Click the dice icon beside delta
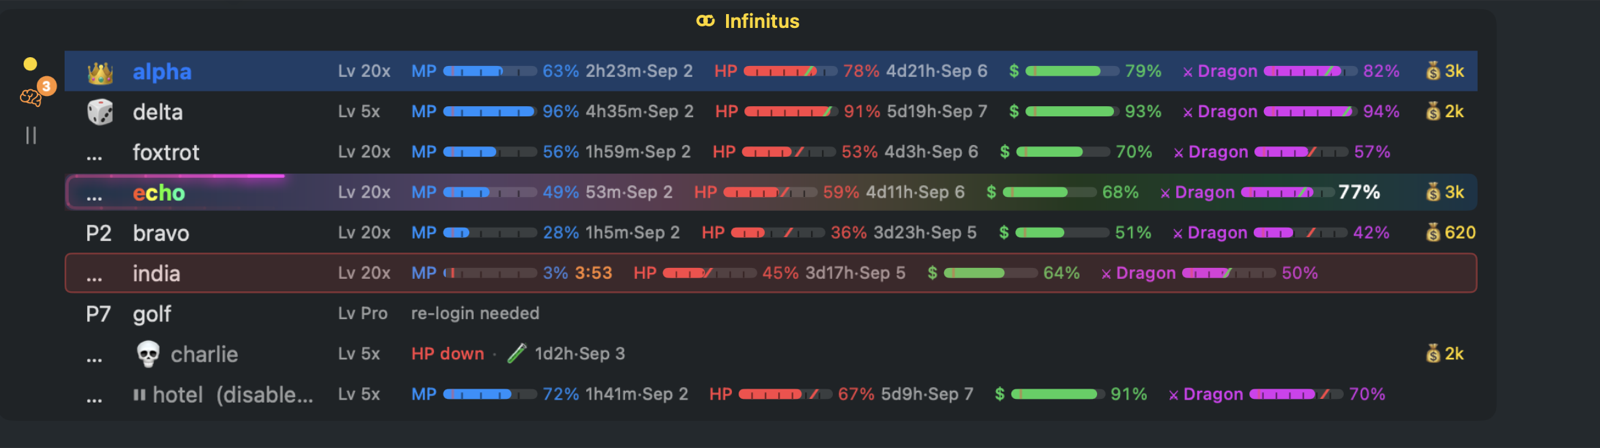The height and width of the screenshot is (448, 1600). click(x=99, y=112)
